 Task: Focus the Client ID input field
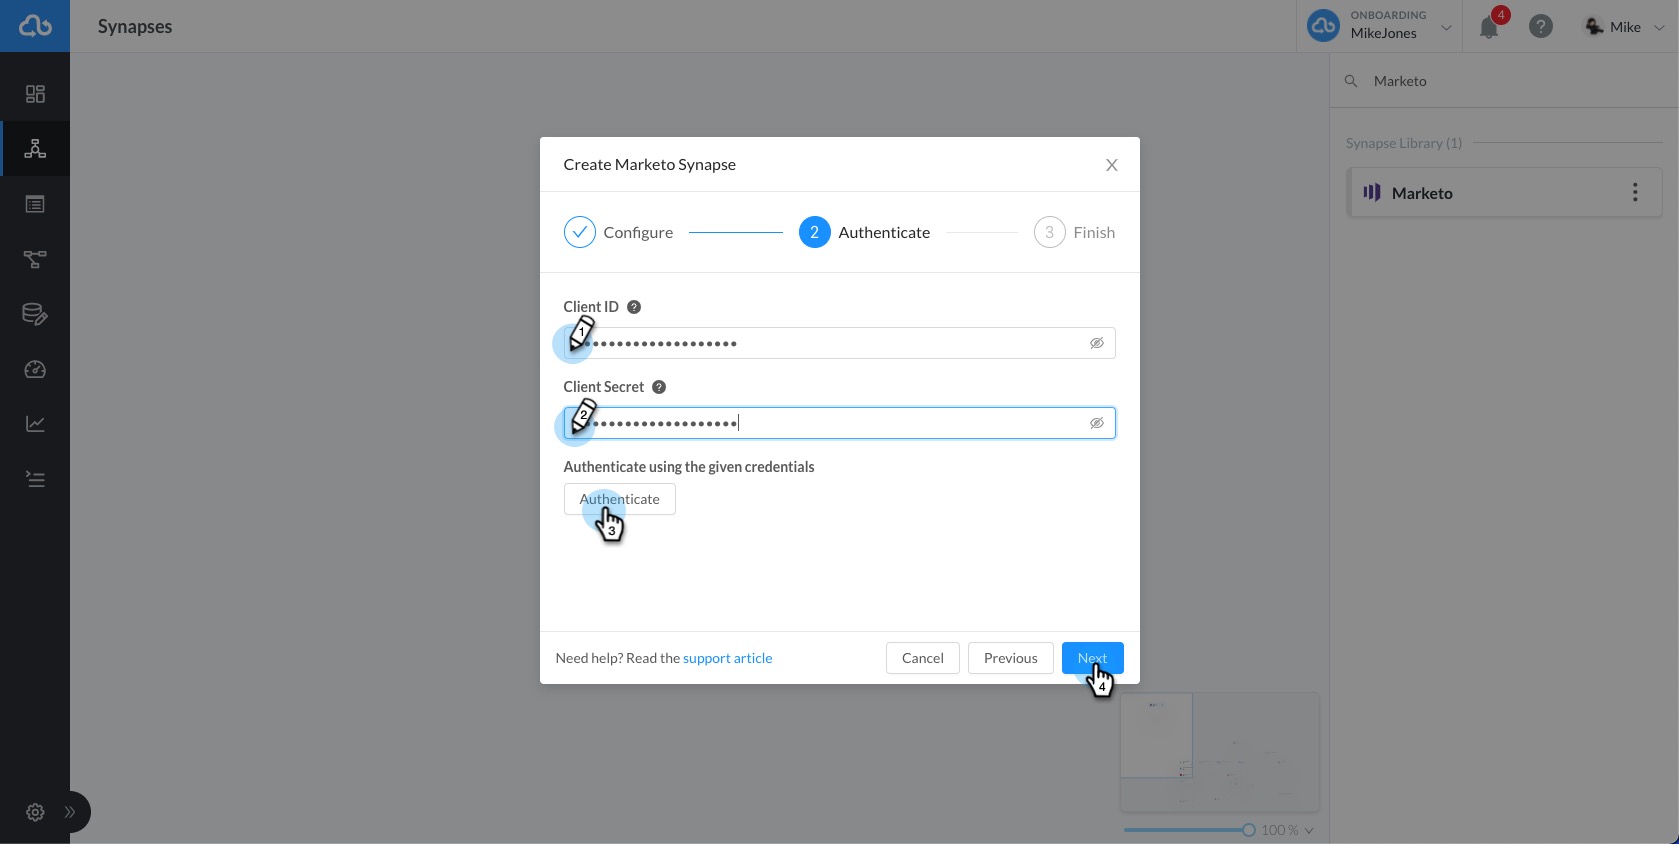point(839,343)
